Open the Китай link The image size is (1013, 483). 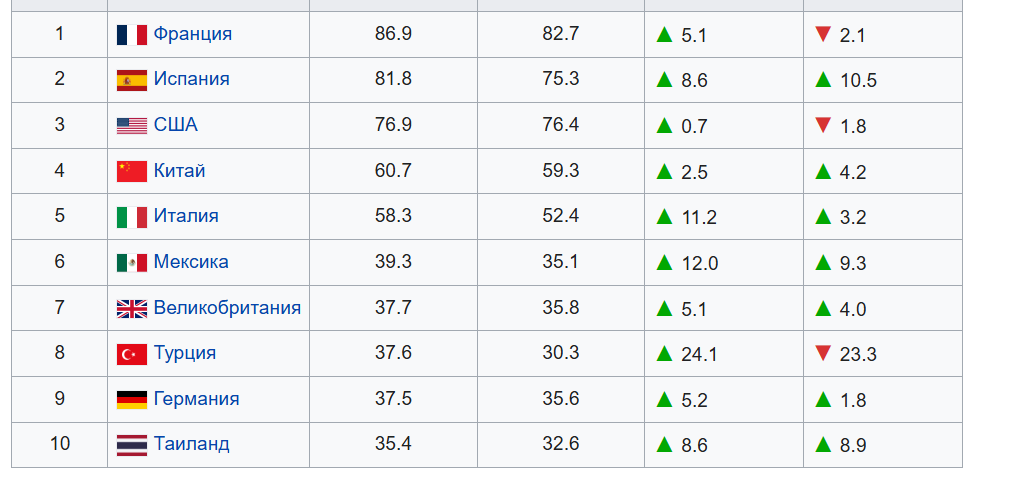tap(180, 171)
